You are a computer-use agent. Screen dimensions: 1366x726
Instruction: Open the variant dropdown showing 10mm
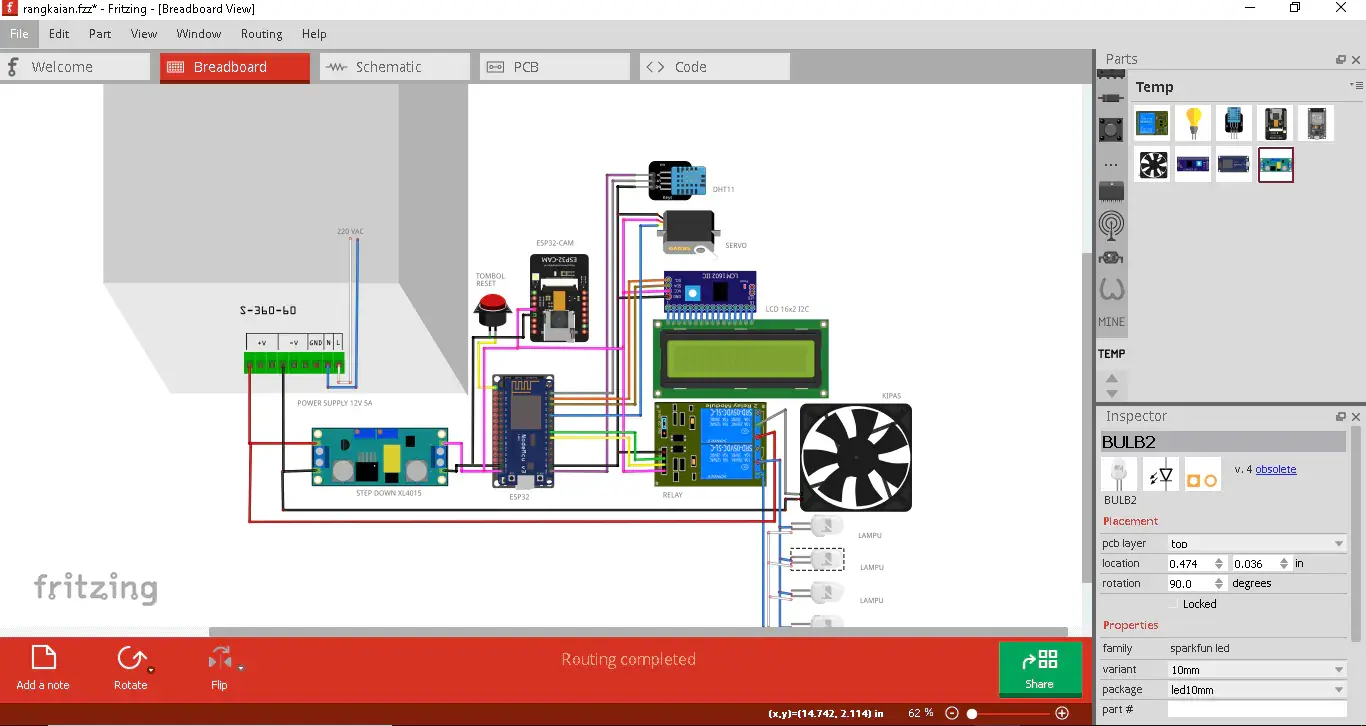point(1257,670)
